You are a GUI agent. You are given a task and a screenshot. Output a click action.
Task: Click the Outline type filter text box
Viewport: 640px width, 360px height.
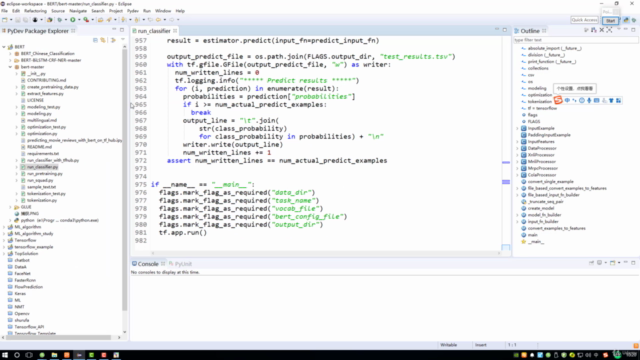tap(576, 40)
